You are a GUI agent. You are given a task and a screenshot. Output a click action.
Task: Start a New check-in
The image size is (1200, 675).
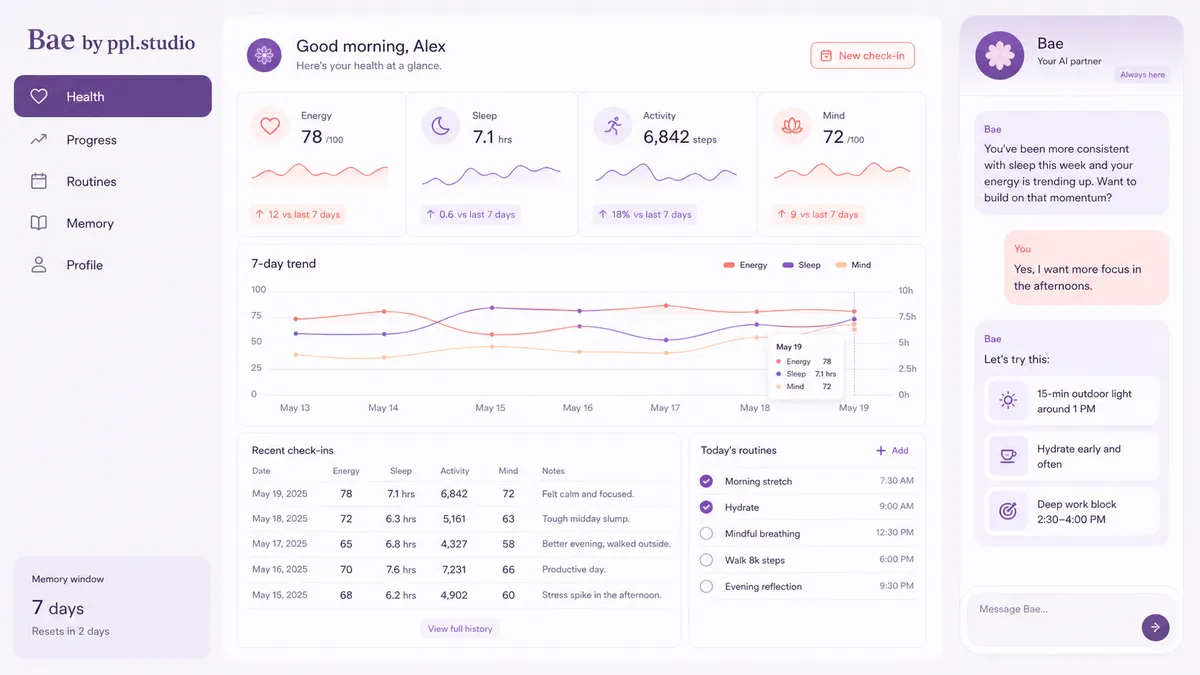pos(862,56)
